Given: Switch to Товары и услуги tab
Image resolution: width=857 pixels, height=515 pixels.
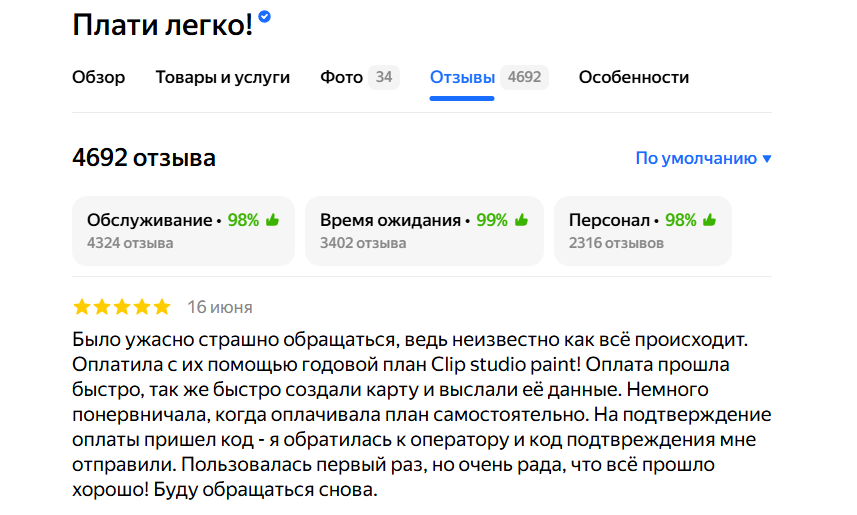Looking at the screenshot, I should 223,77.
